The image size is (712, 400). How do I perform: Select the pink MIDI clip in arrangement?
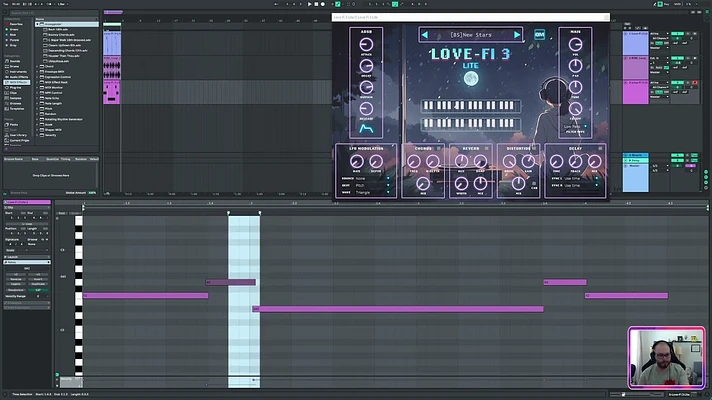point(112,93)
